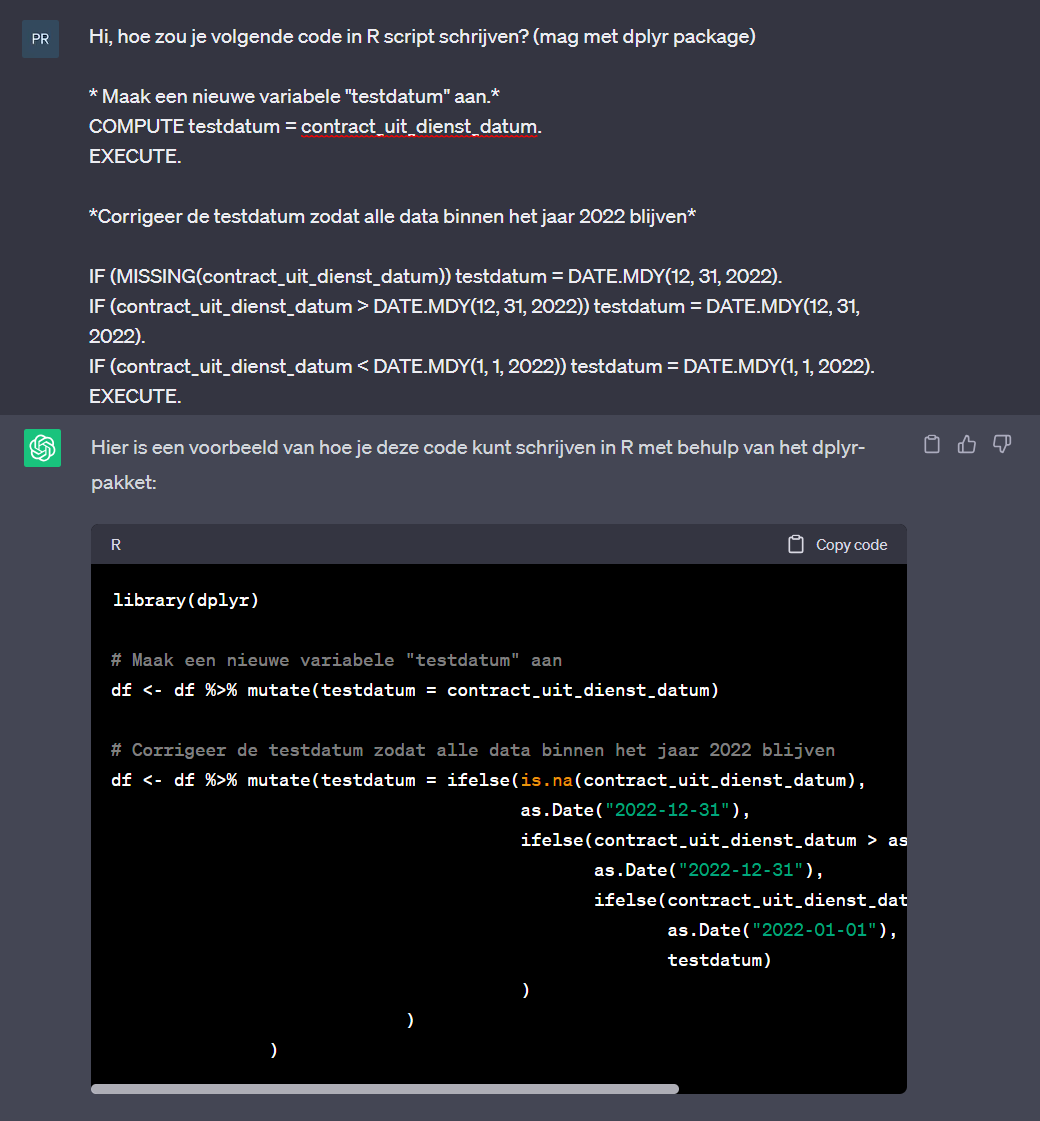Give the response a thumbs up

(x=967, y=444)
